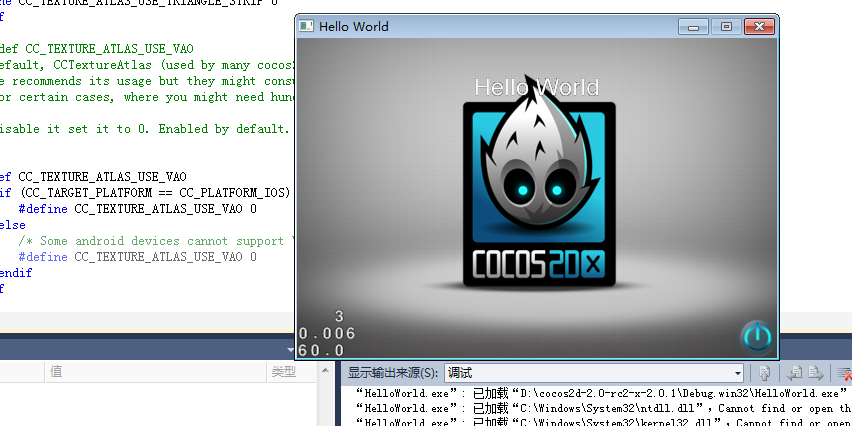Go to next message in output toolbar
The height and width of the screenshot is (426, 852).
pyautogui.click(x=815, y=373)
